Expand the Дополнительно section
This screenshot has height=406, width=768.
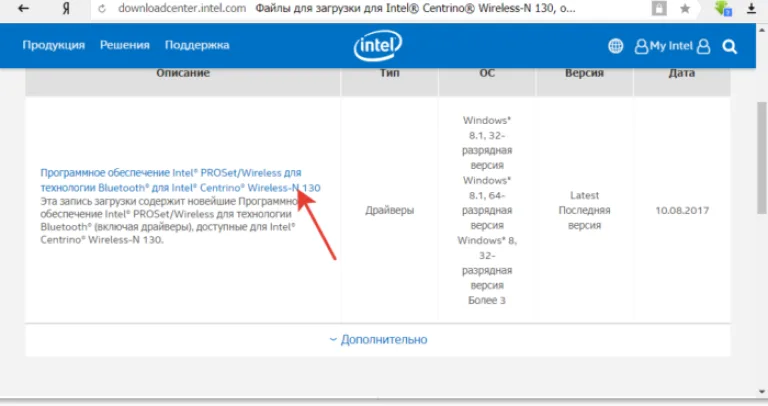coord(378,339)
